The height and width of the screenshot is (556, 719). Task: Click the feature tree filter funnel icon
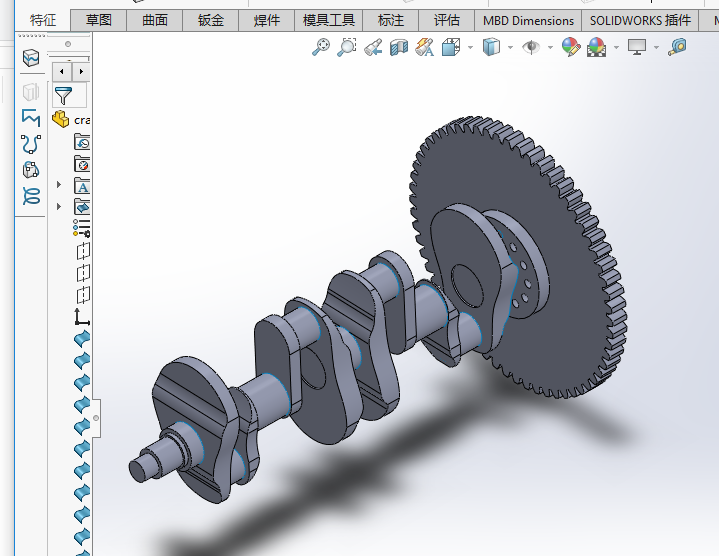point(63,96)
